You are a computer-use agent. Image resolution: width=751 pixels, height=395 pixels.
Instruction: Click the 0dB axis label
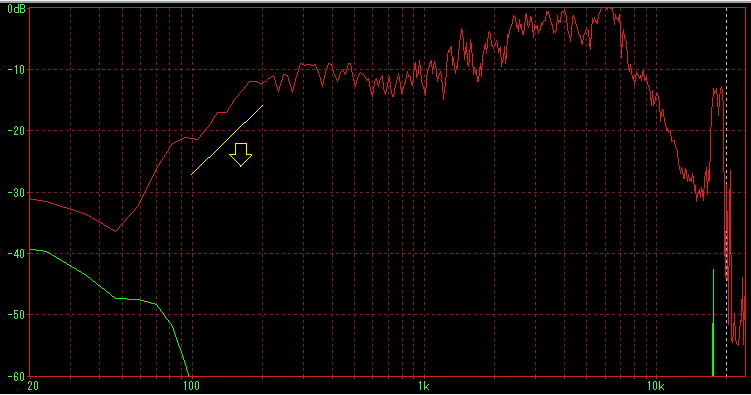(17, 9)
